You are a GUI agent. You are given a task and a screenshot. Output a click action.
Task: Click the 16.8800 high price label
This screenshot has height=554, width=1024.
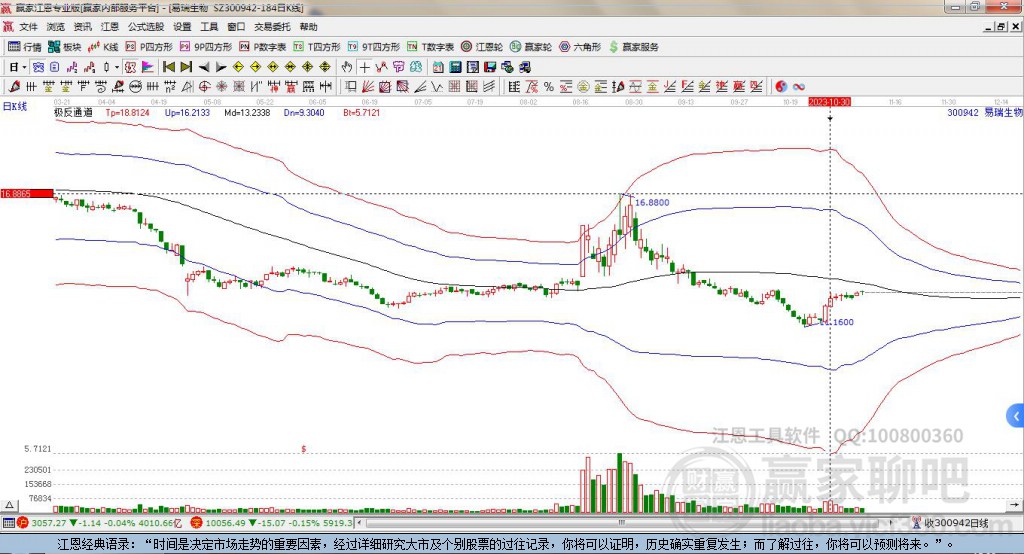[x=652, y=203]
